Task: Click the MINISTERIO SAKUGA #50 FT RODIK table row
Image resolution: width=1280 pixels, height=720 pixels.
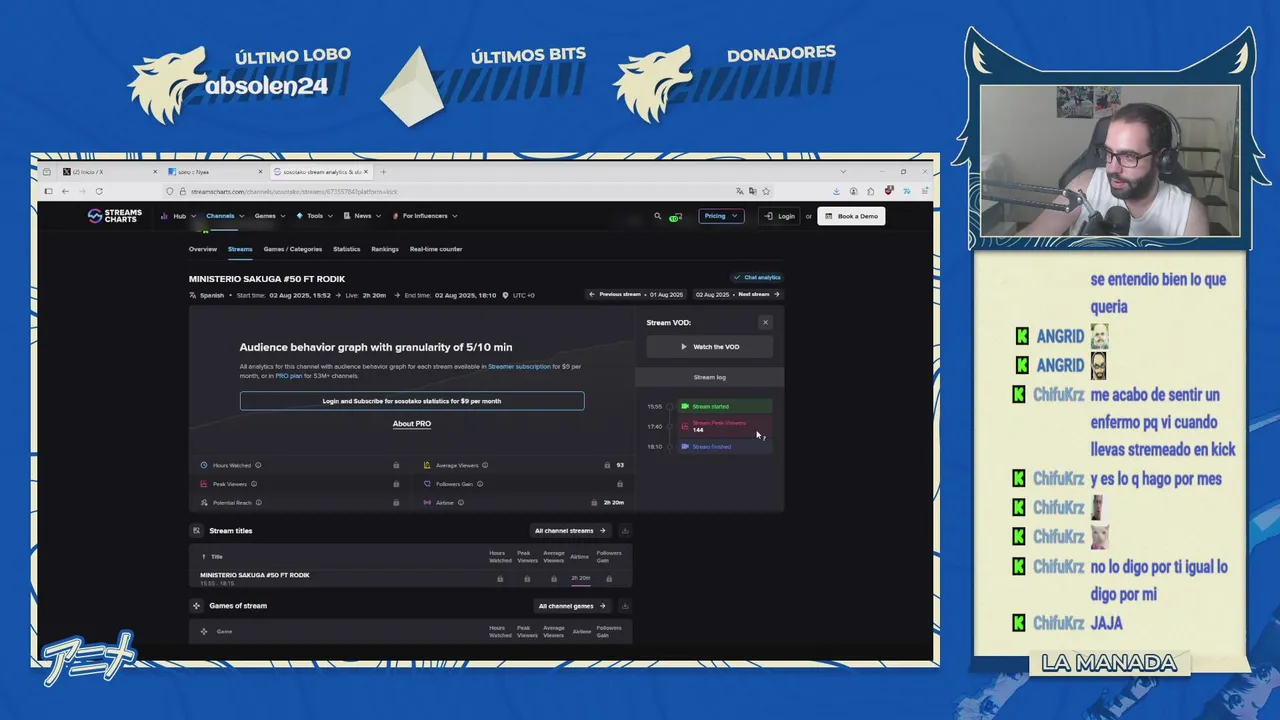Action: click(411, 578)
